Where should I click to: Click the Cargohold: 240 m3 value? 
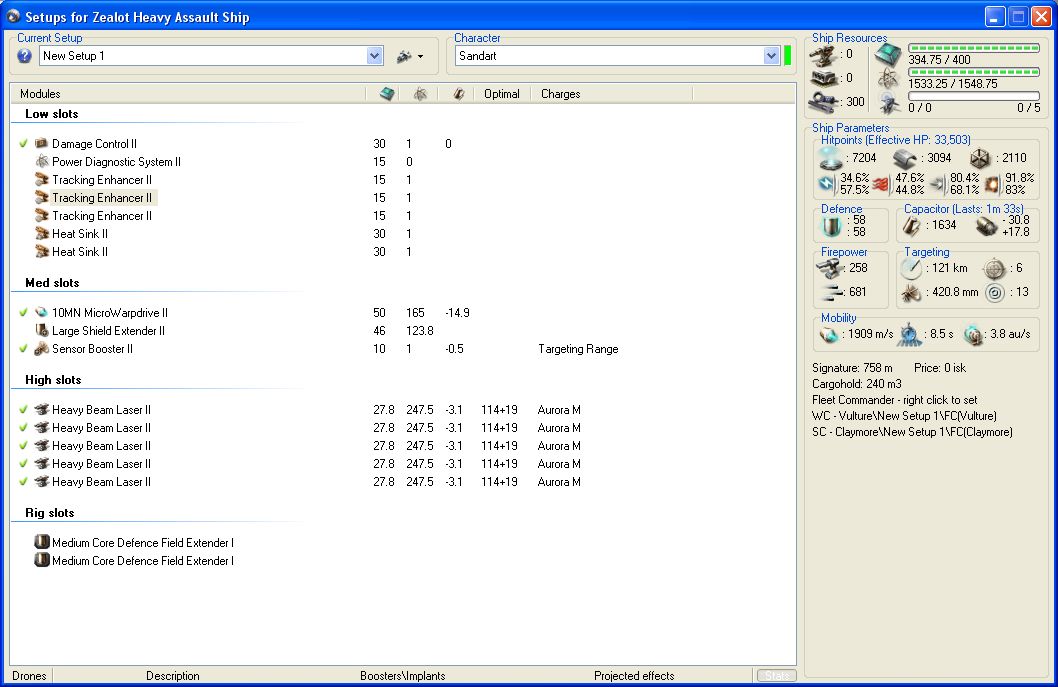coord(857,385)
